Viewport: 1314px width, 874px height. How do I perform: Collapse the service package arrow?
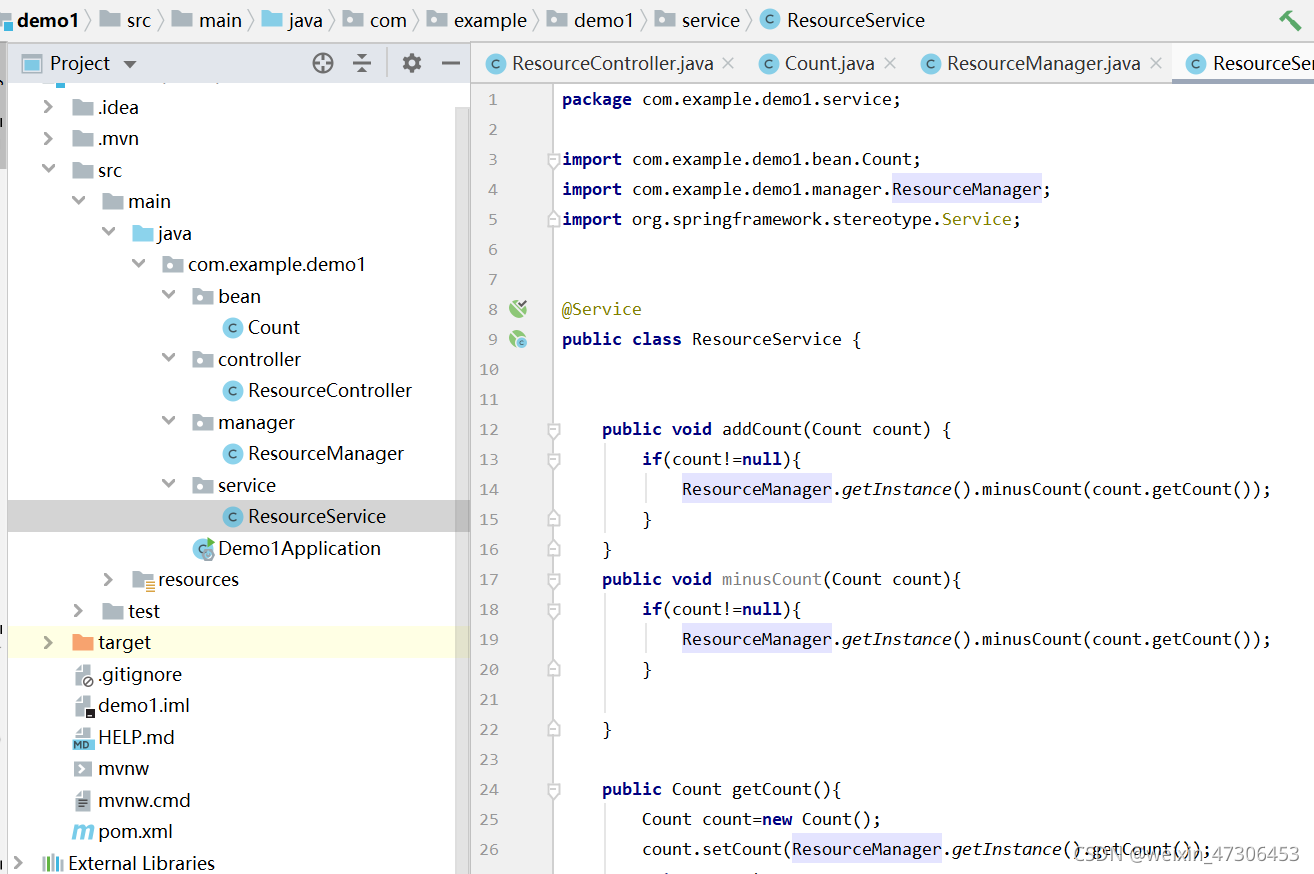168,485
